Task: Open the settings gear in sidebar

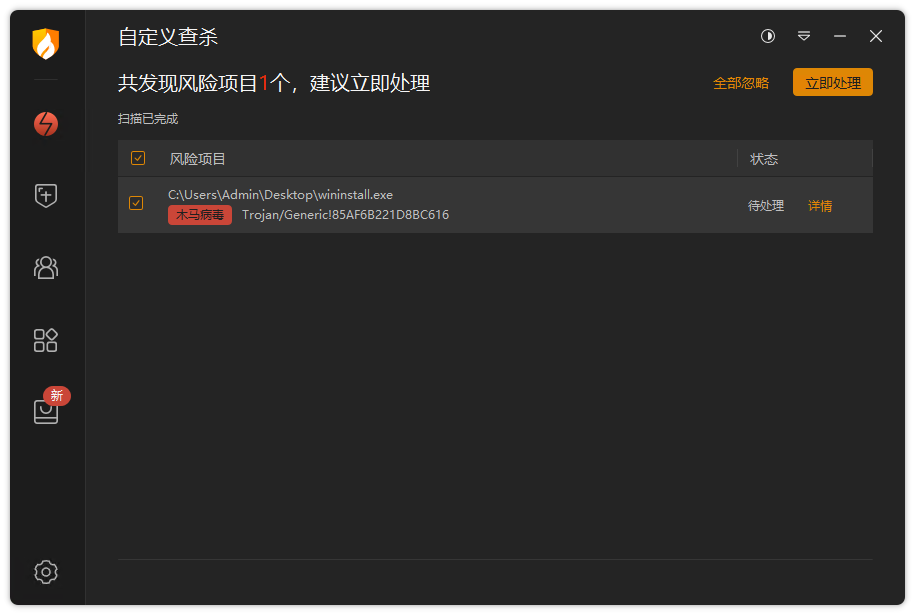Action: (x=46, y=572)
